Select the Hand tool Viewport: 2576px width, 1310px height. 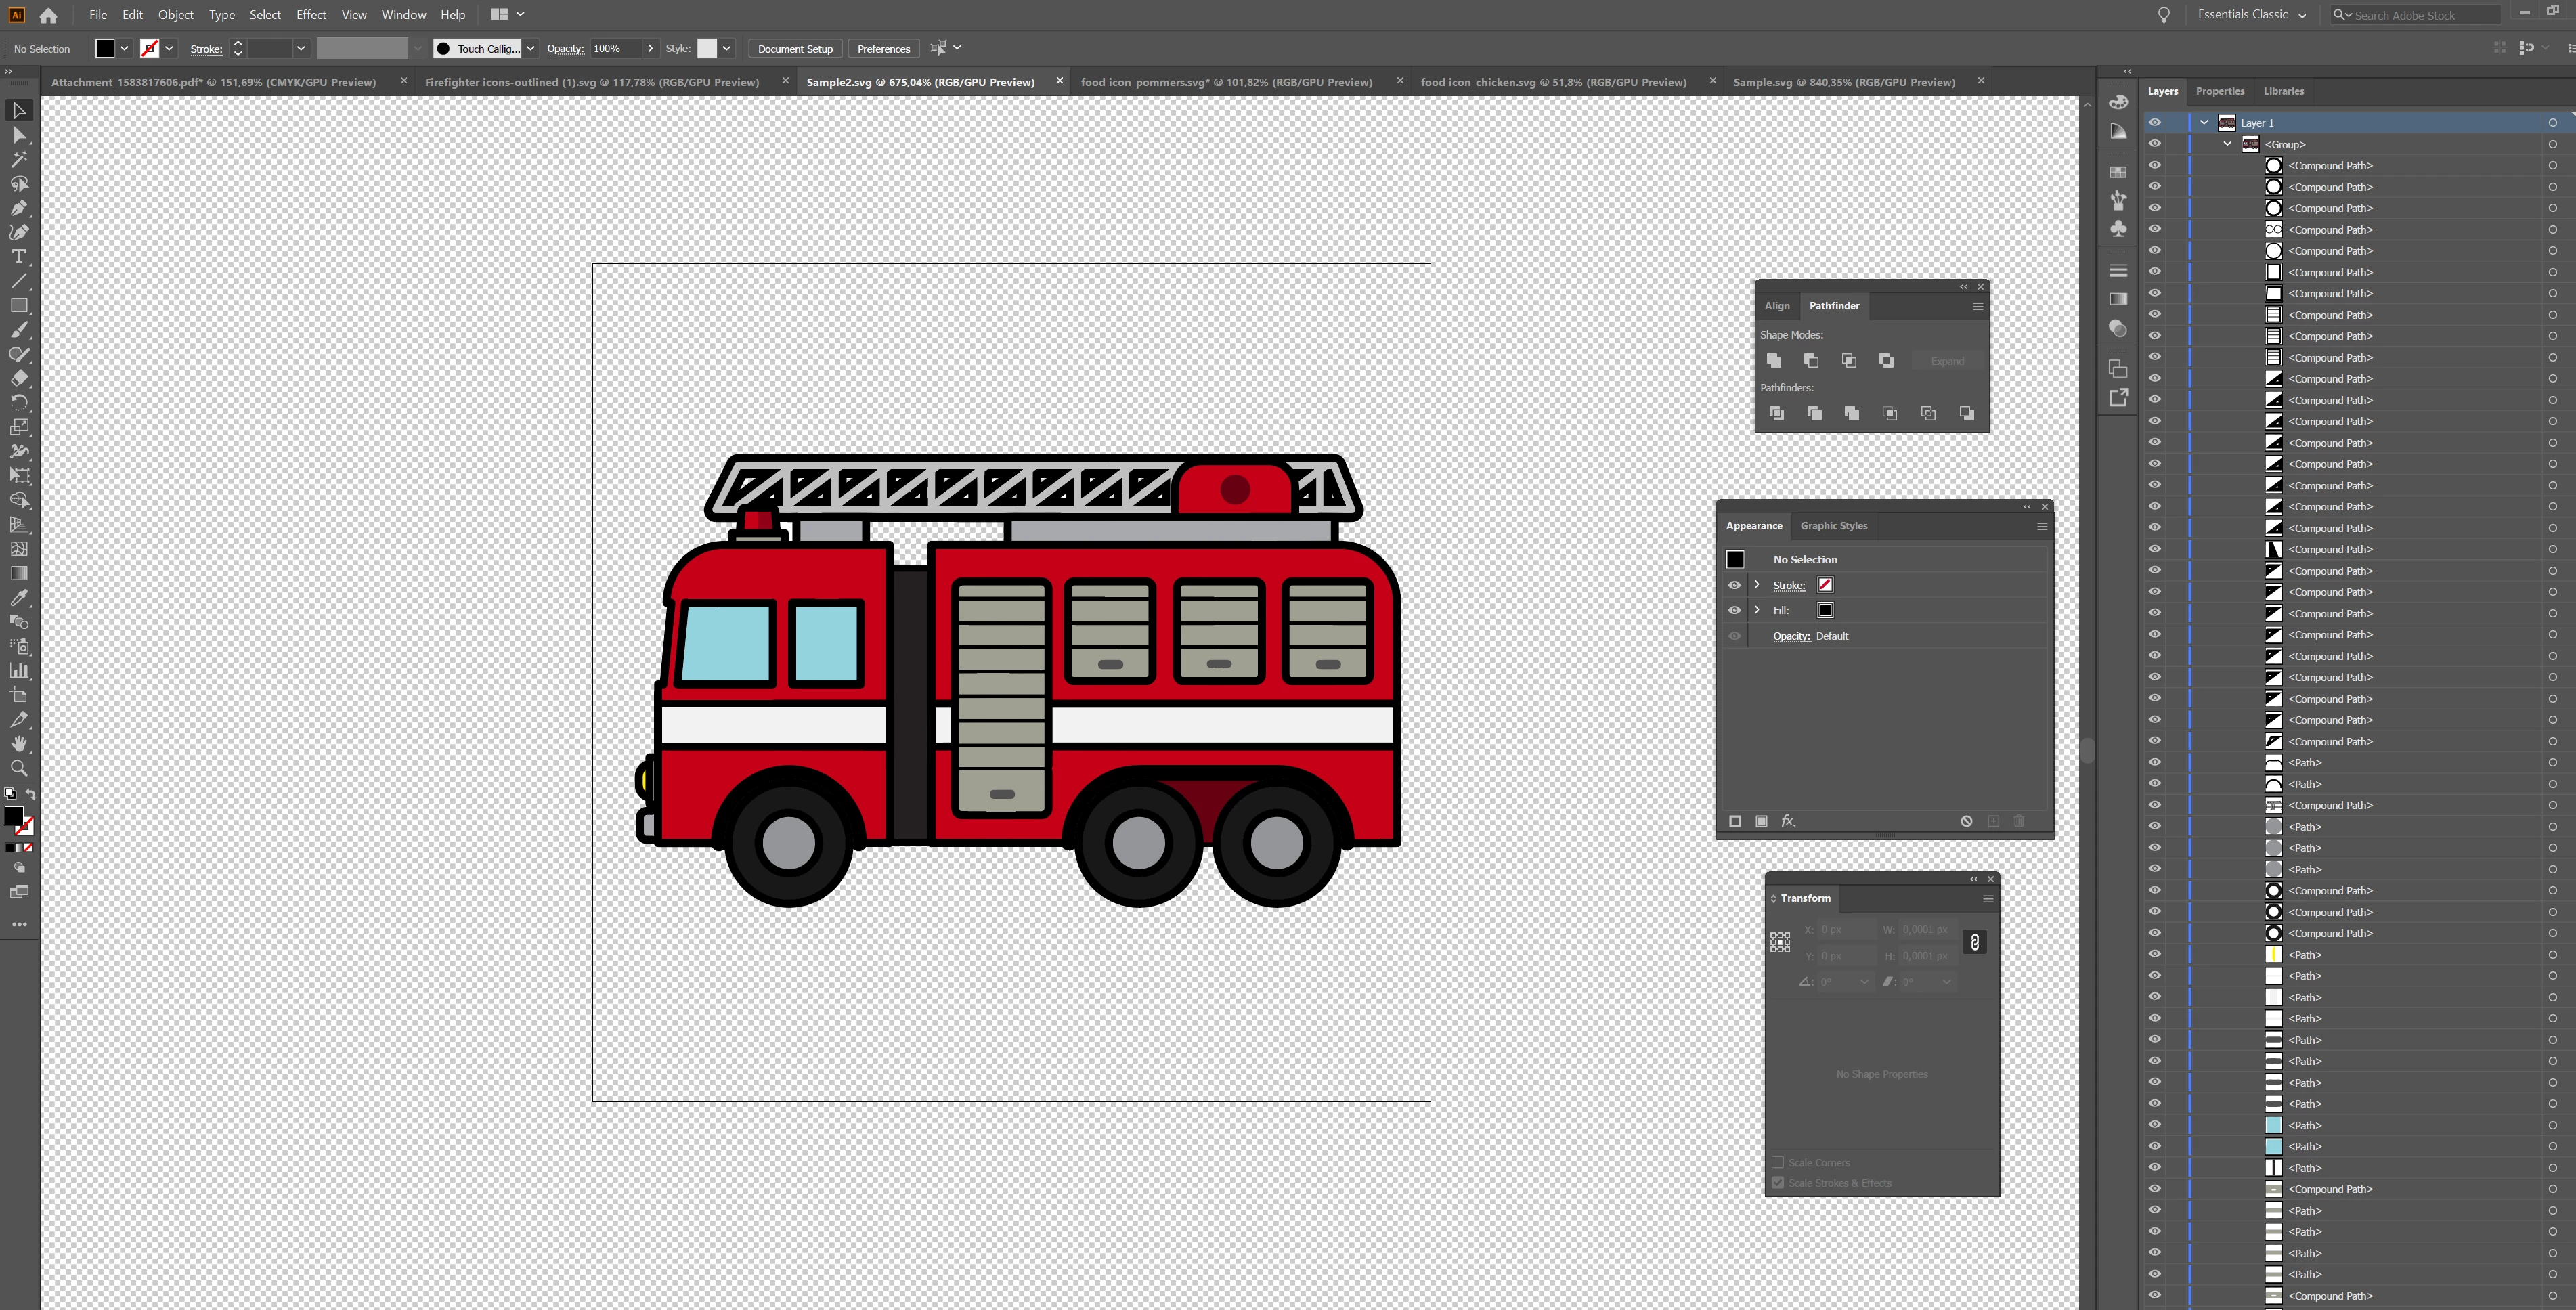[x=19, y=744]
